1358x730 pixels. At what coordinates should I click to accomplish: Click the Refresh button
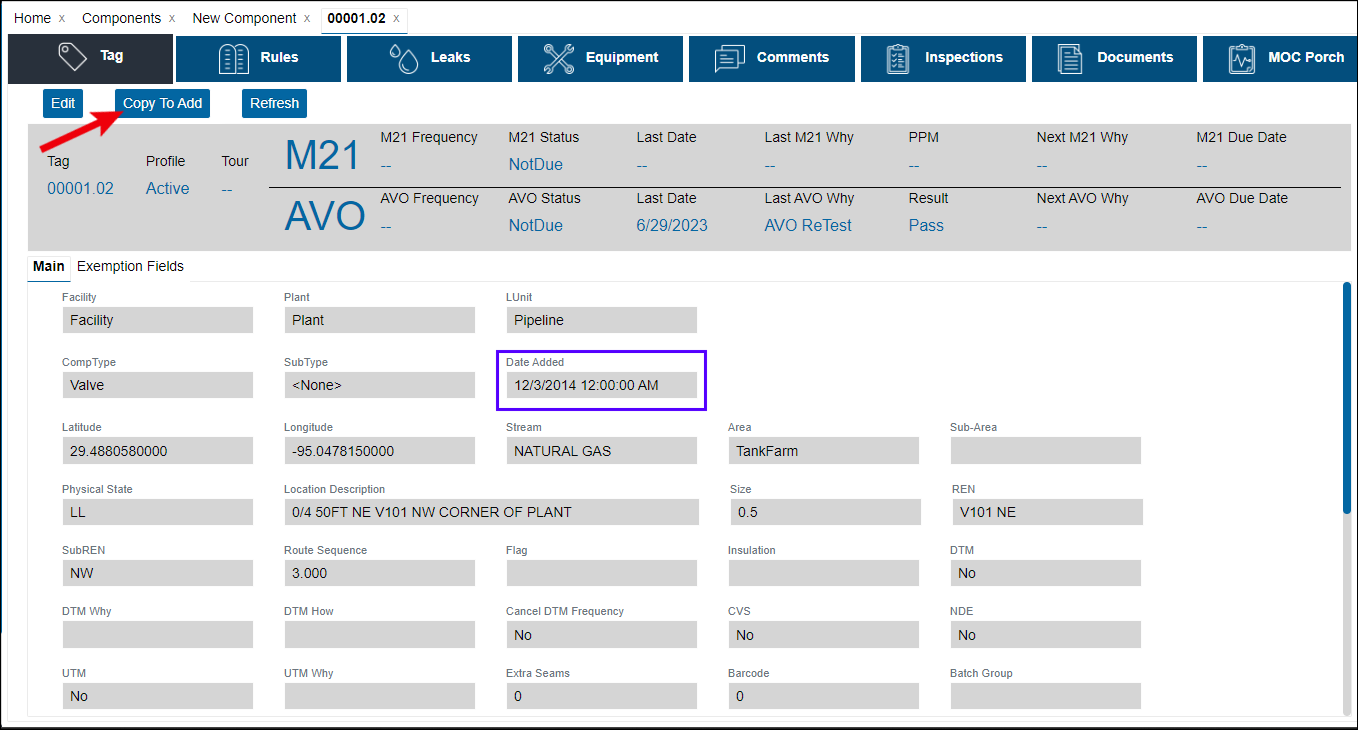[x=274, y=103]
